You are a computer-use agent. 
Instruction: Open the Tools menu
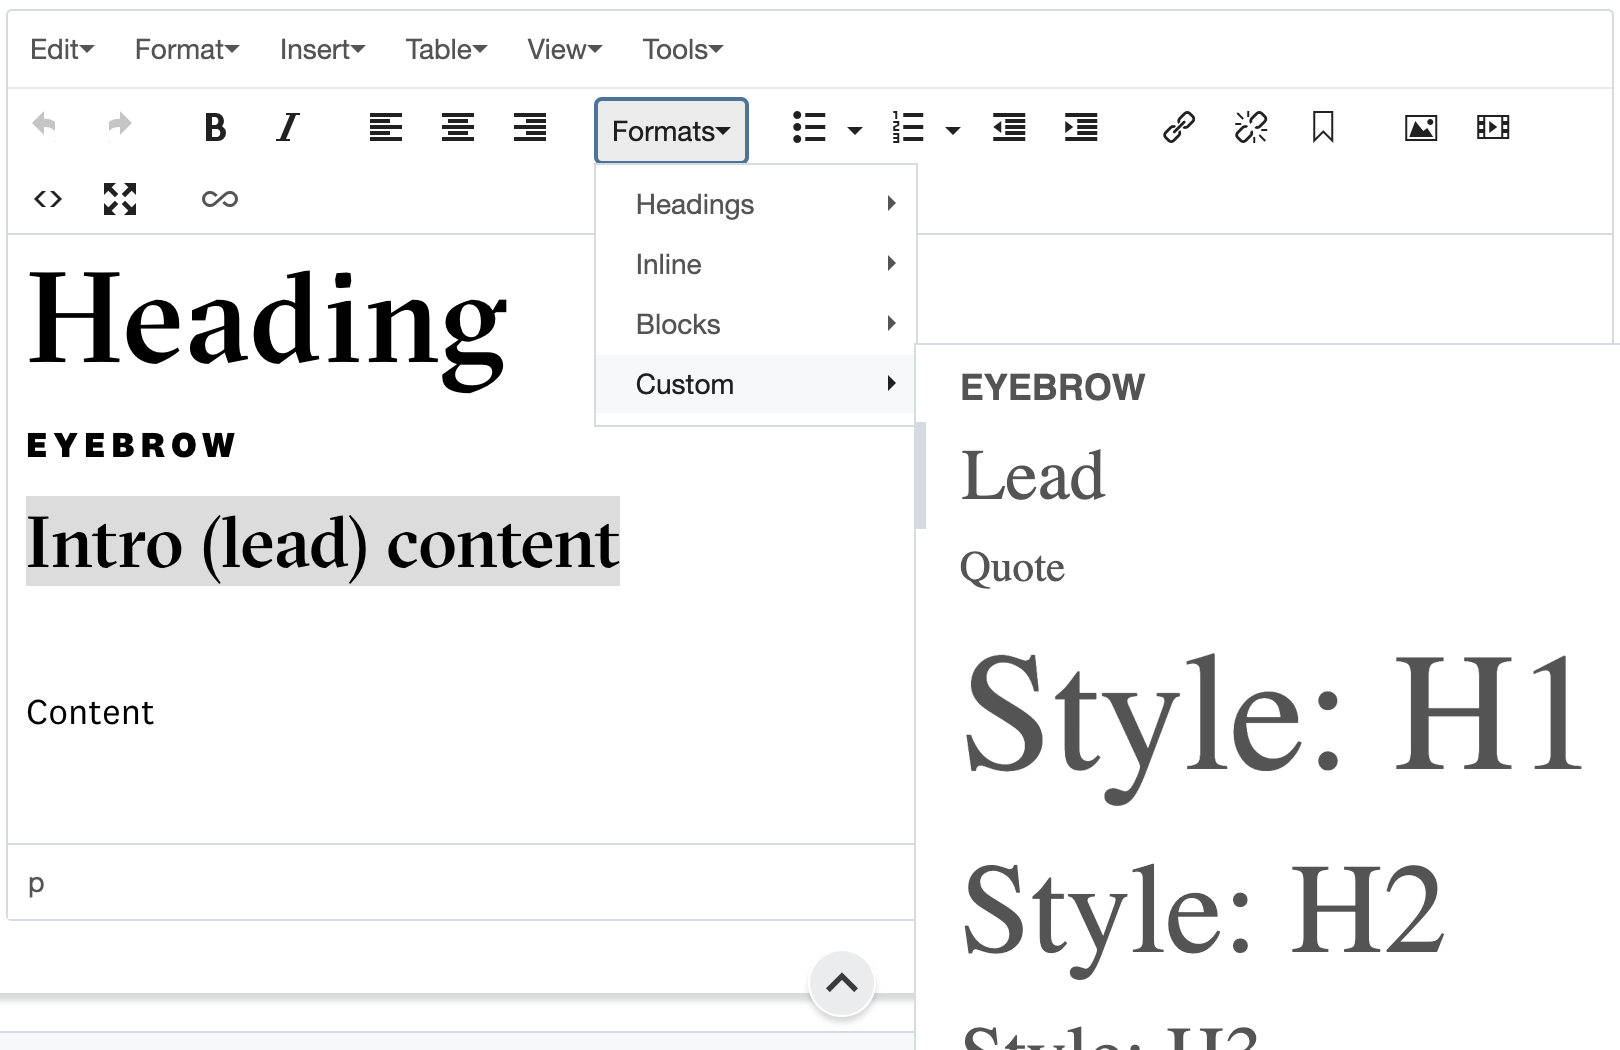681,48
